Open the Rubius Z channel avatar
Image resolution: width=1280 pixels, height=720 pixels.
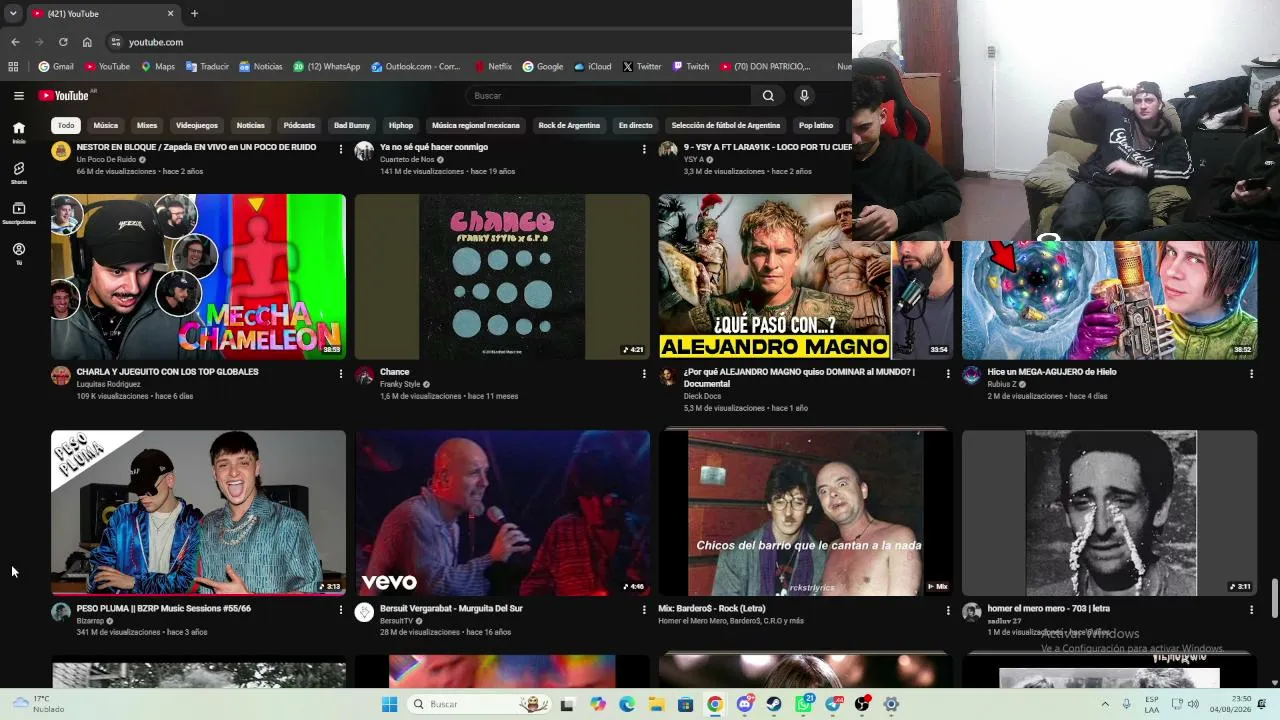(x=971, y=376)
